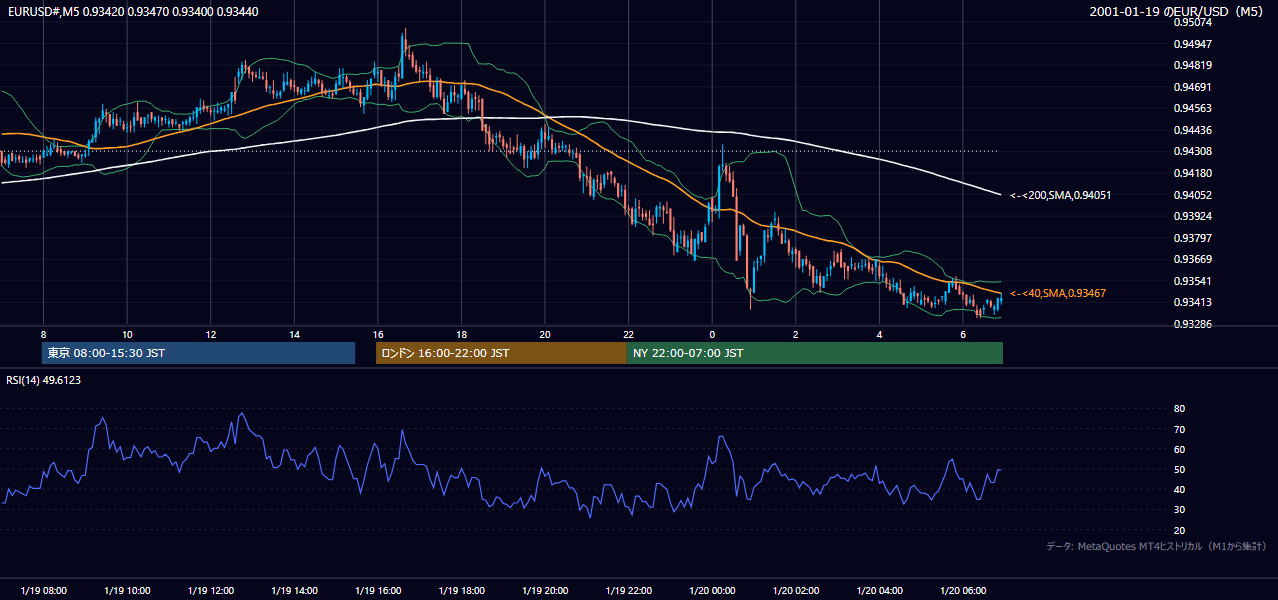Click the 1/19 08:00 time label
The width and height of the screenshot is (1278, 600).
pos(43,590)
